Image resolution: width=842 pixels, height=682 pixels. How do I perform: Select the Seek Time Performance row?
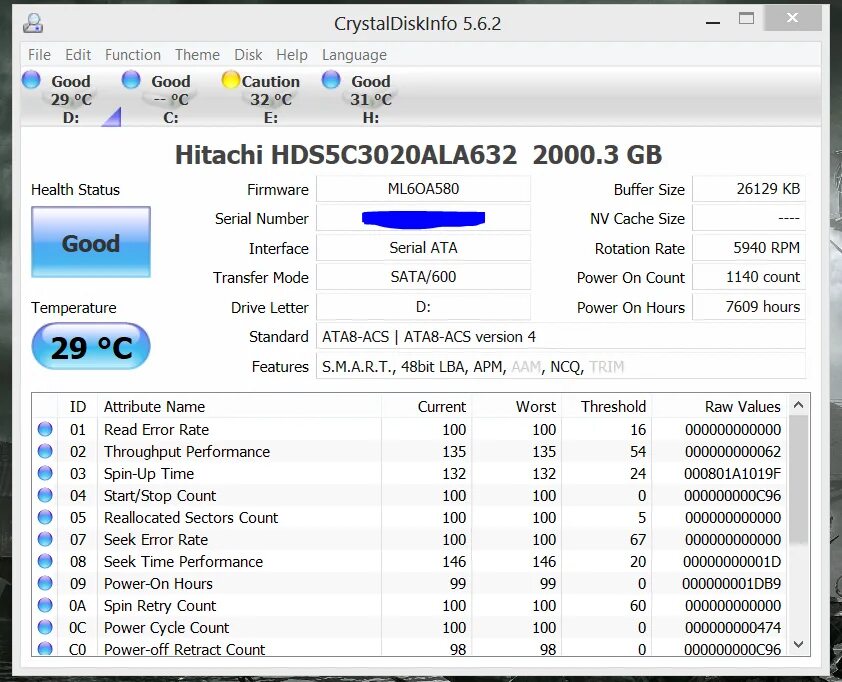[410, 562]
